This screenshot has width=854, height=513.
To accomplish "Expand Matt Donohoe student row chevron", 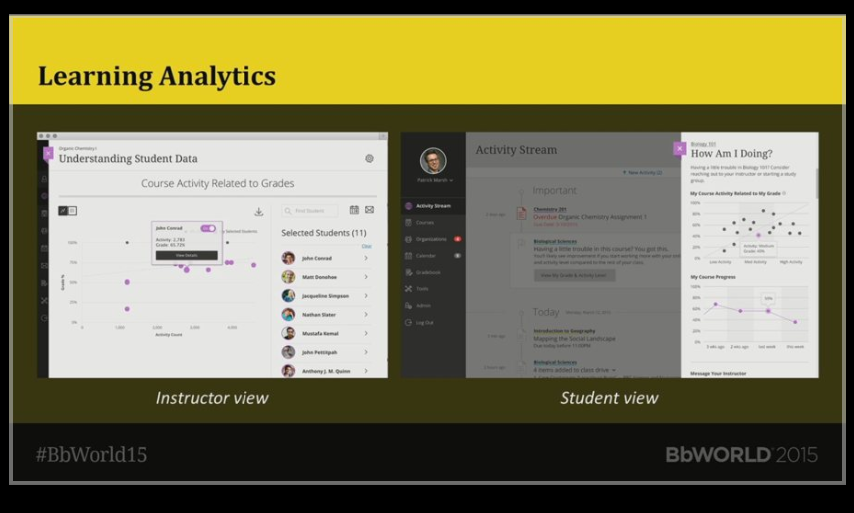I will (366, 277).
